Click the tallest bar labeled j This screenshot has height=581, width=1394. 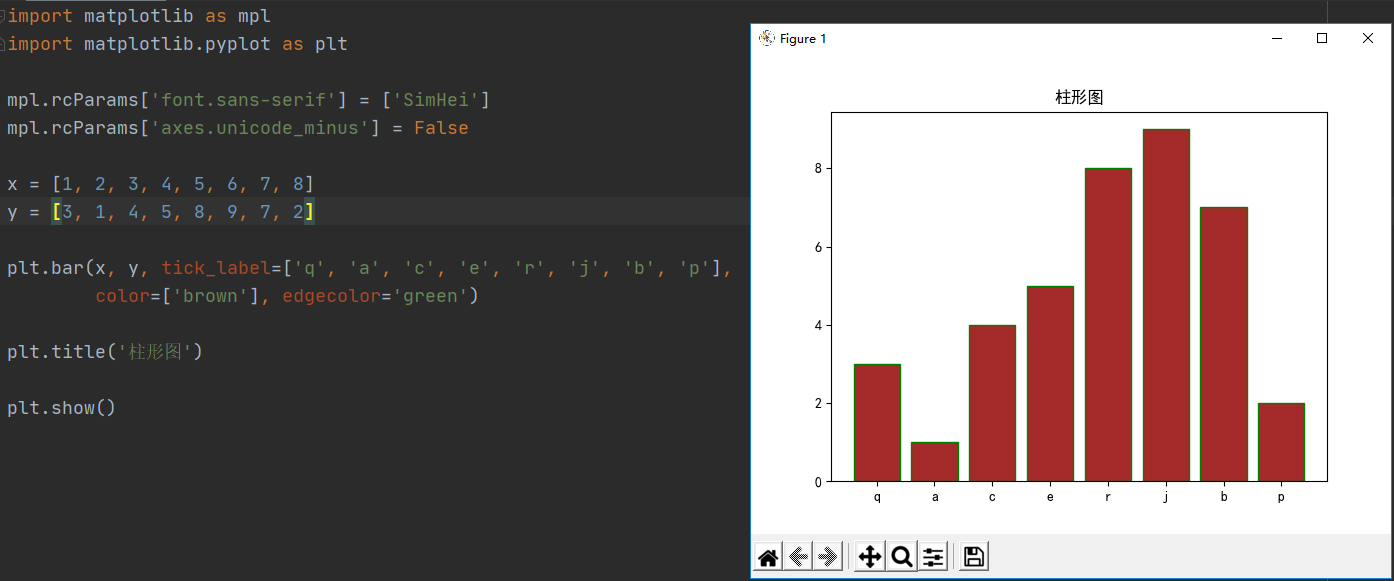tap(1166, 305)
